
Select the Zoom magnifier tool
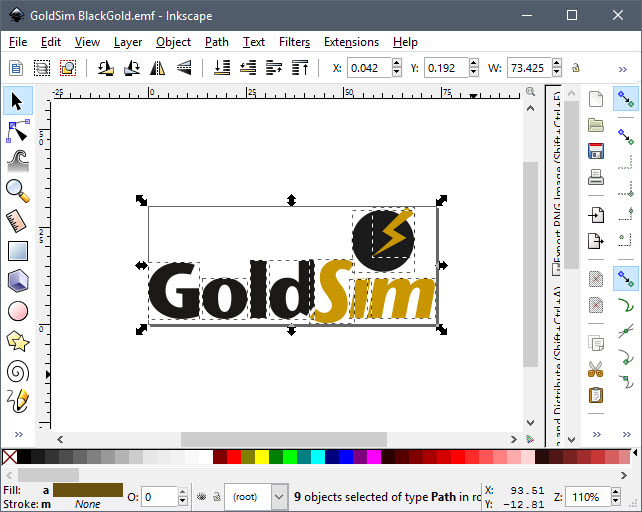pyautogui.click(x=18, y=191)
